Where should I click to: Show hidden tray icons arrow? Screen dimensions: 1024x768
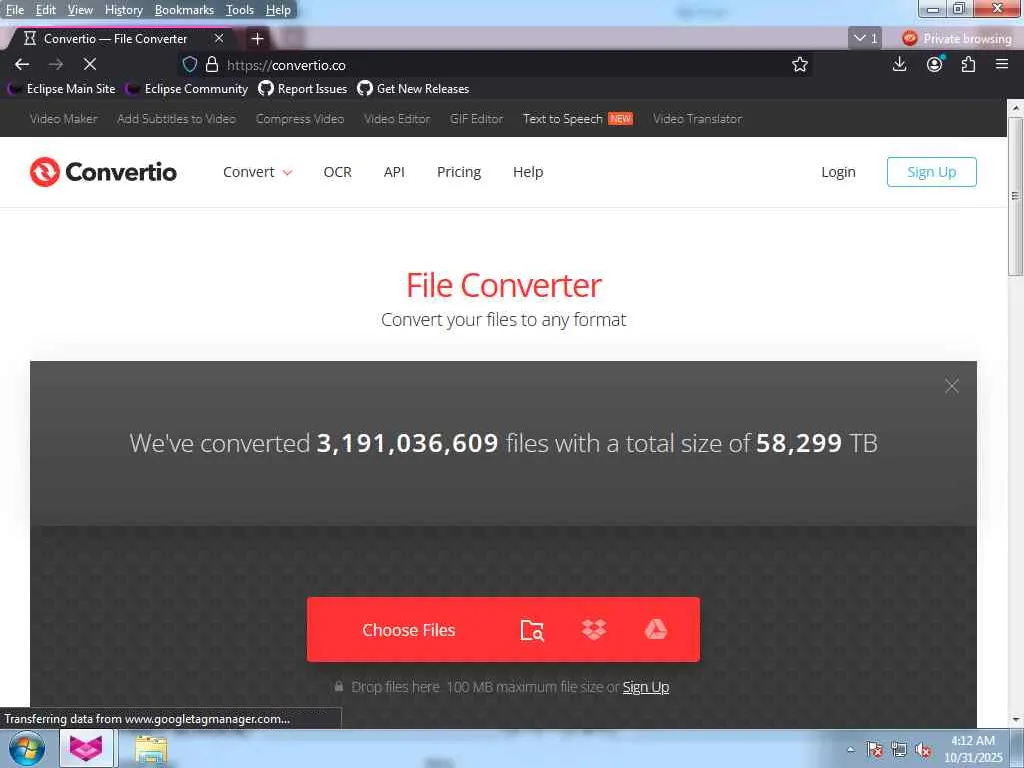(850, 749)
